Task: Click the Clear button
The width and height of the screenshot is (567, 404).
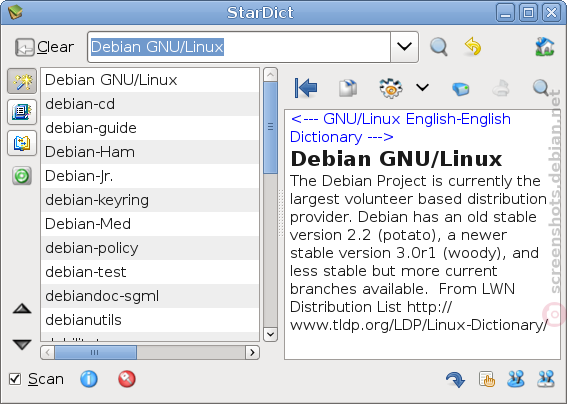Action: point(44,47)
